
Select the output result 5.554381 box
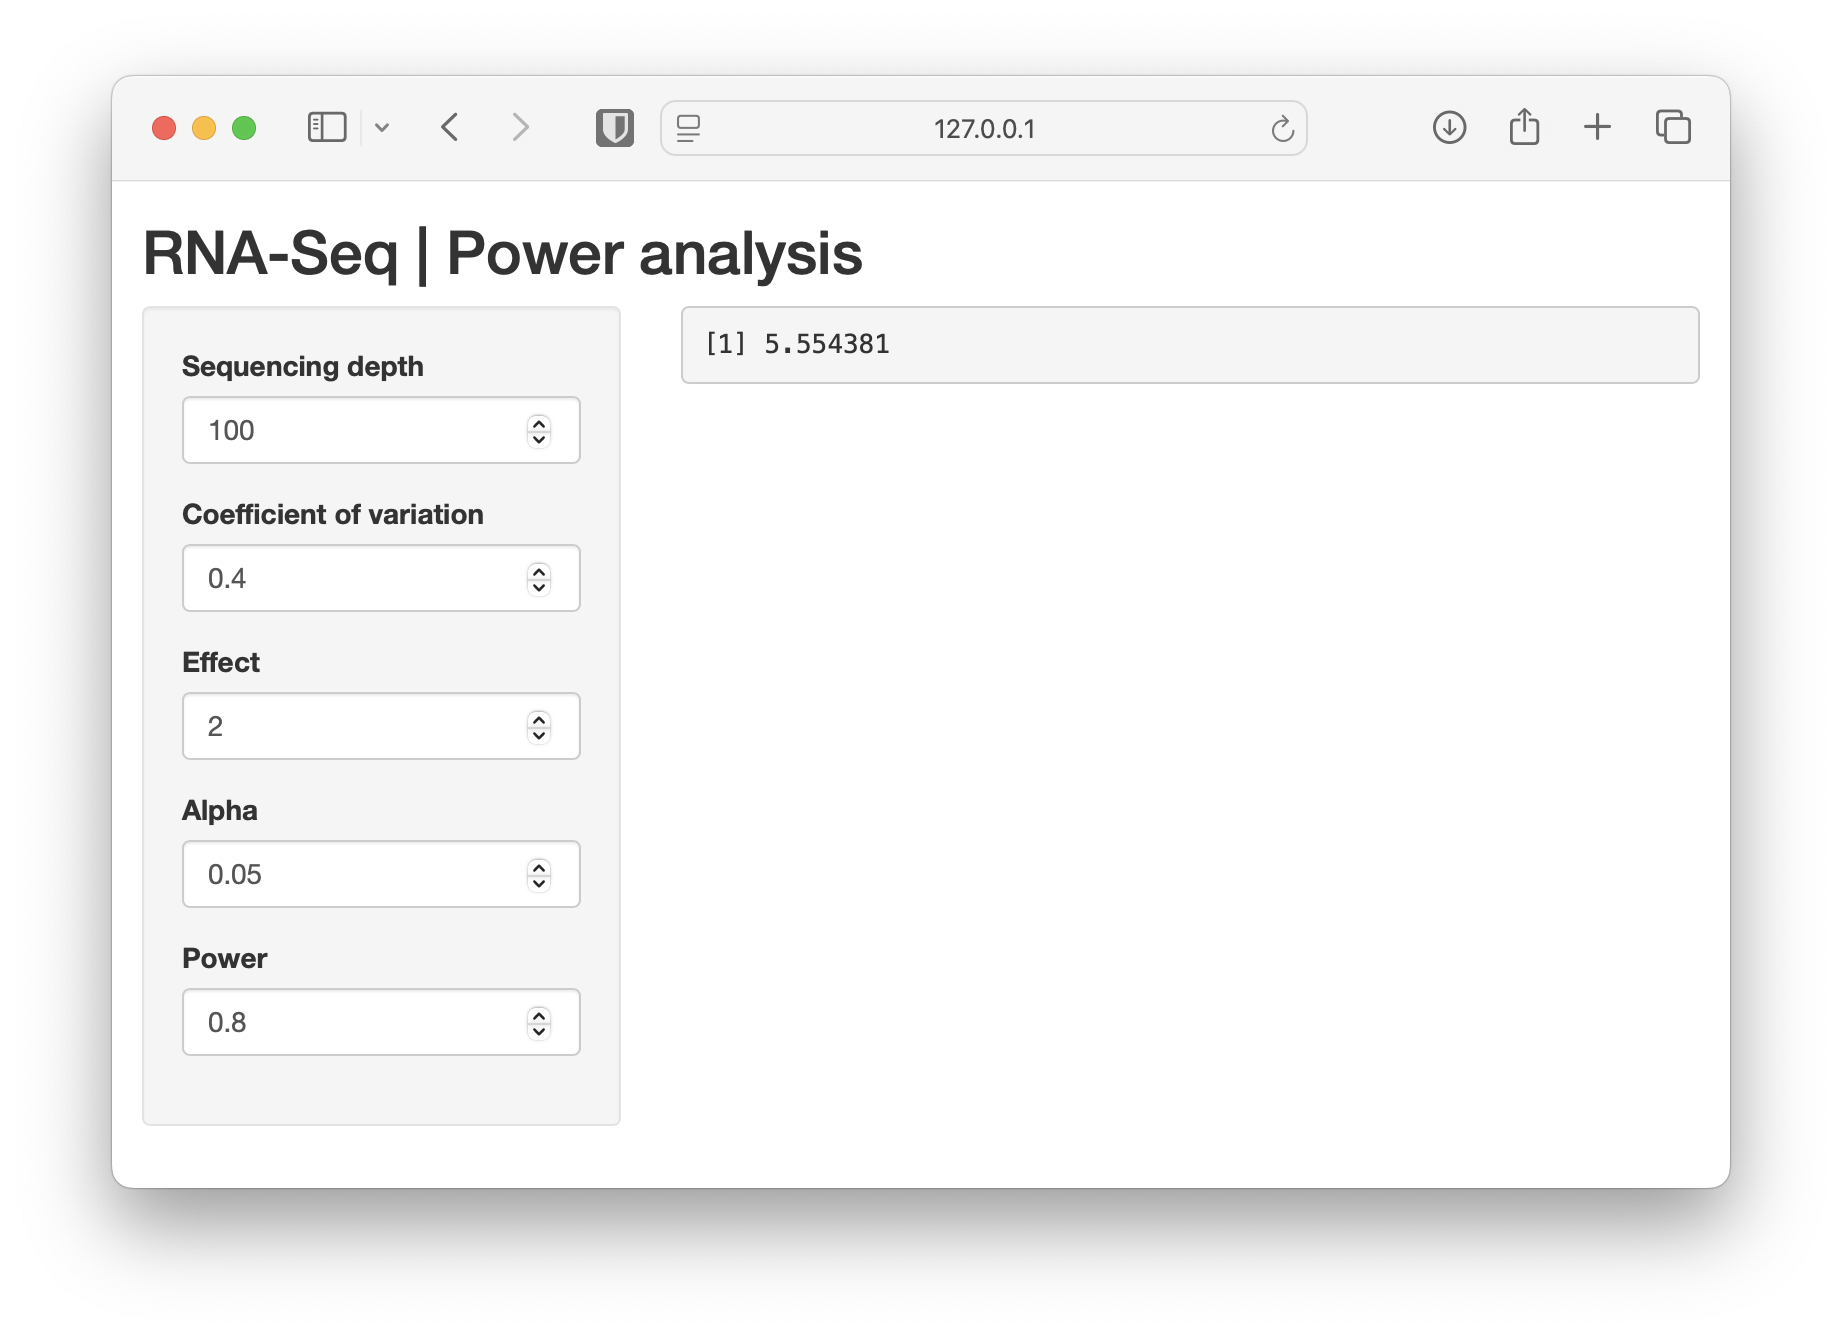click(x=1190, y=345)
